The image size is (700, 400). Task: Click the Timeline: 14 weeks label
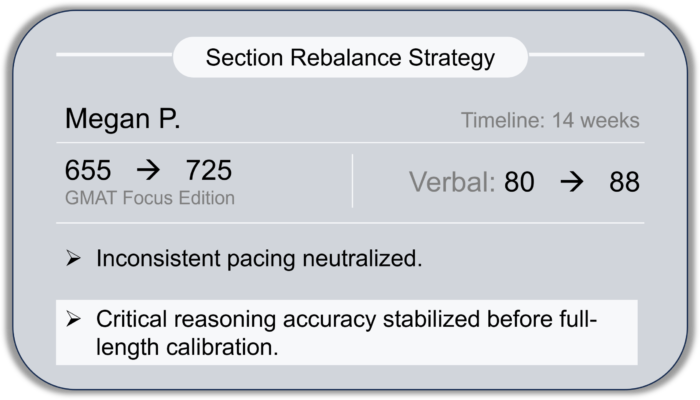click(549, 121)
